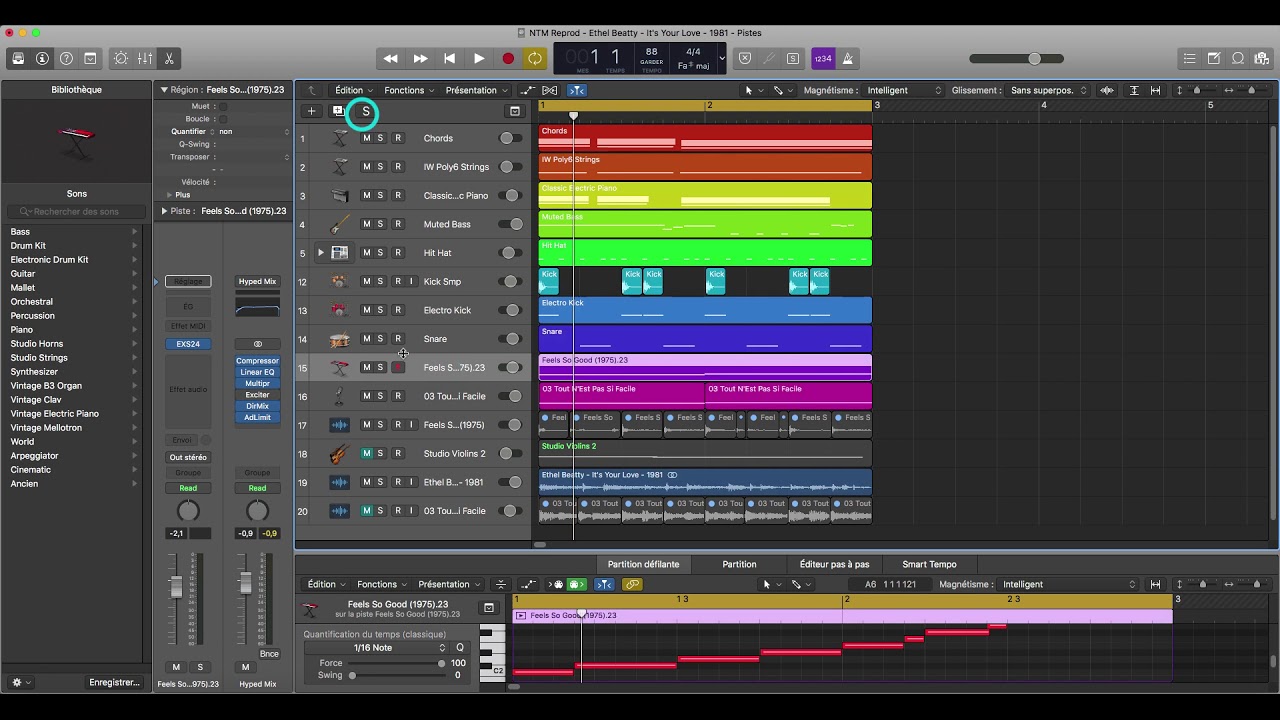Open the Loop Browser icon
The height and width of the screenshot is (720, 1280).
tap(1238, 59)
